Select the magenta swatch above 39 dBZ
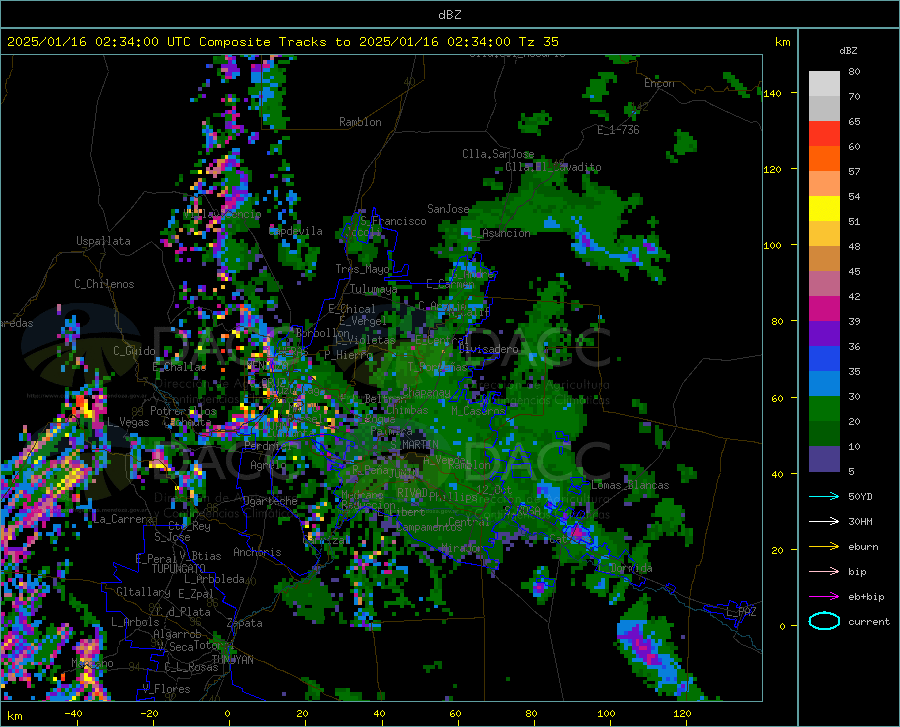This screenshot has height=727, width=900. click(824, 309)
